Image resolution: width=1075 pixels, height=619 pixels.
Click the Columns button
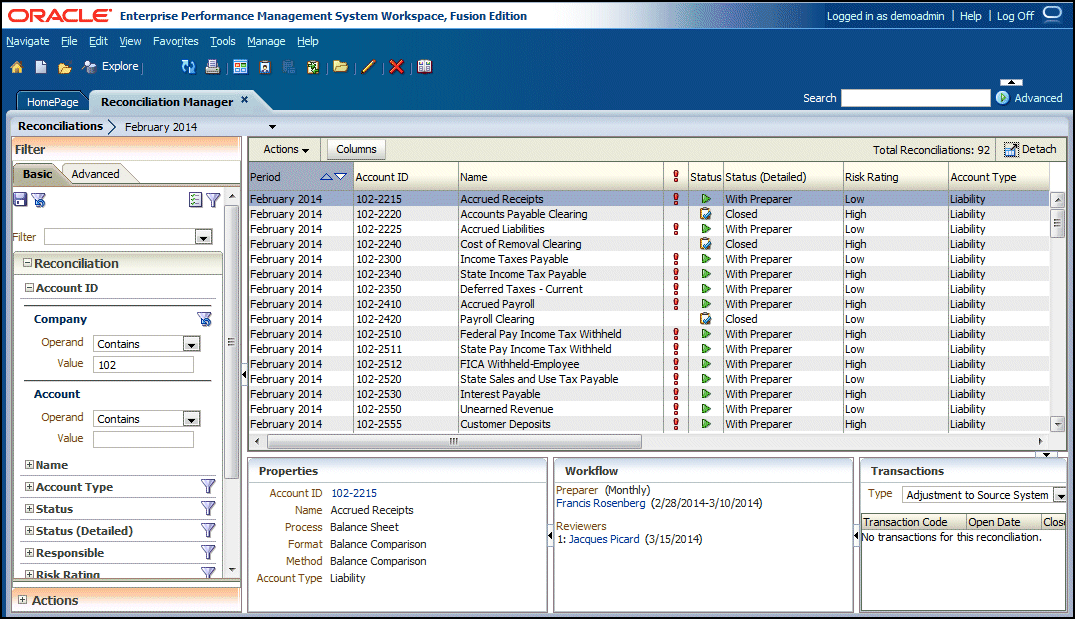[x=356, y=149]
